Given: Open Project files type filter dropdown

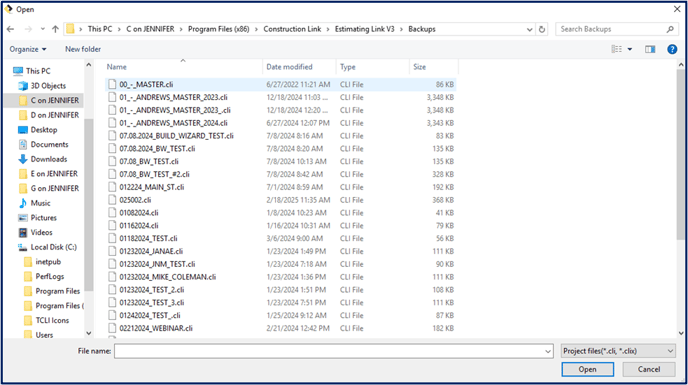Looking at the screenshot, I should click(x=618, y=351).
